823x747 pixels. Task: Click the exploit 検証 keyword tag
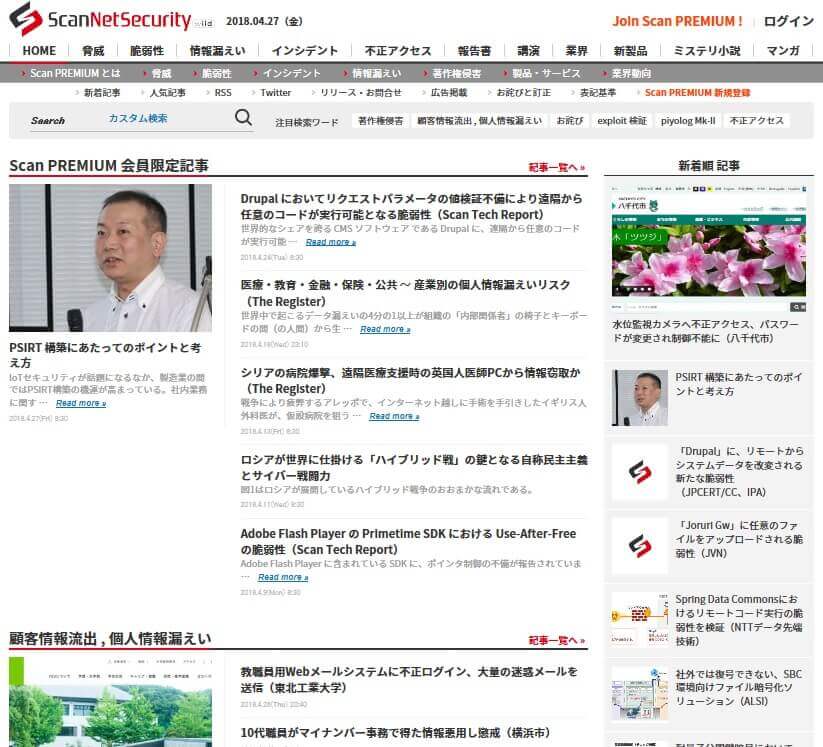click(x=622, y=121)
